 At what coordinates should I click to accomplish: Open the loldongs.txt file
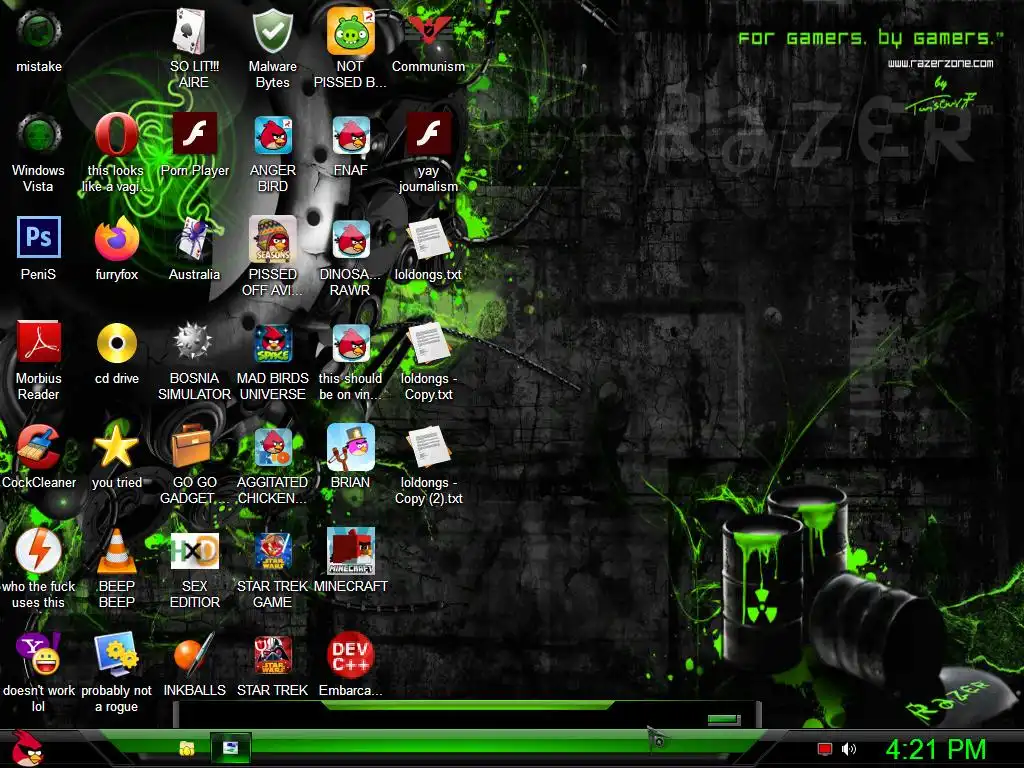(x=428, y=249)
